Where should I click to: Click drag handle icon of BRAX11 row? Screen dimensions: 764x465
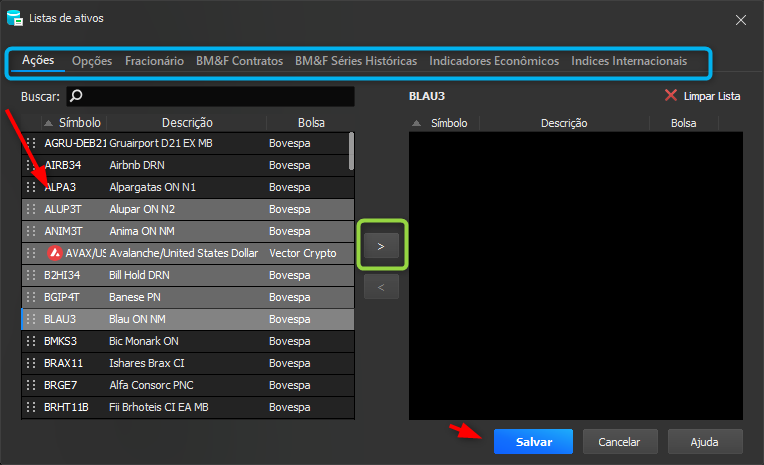31,363
